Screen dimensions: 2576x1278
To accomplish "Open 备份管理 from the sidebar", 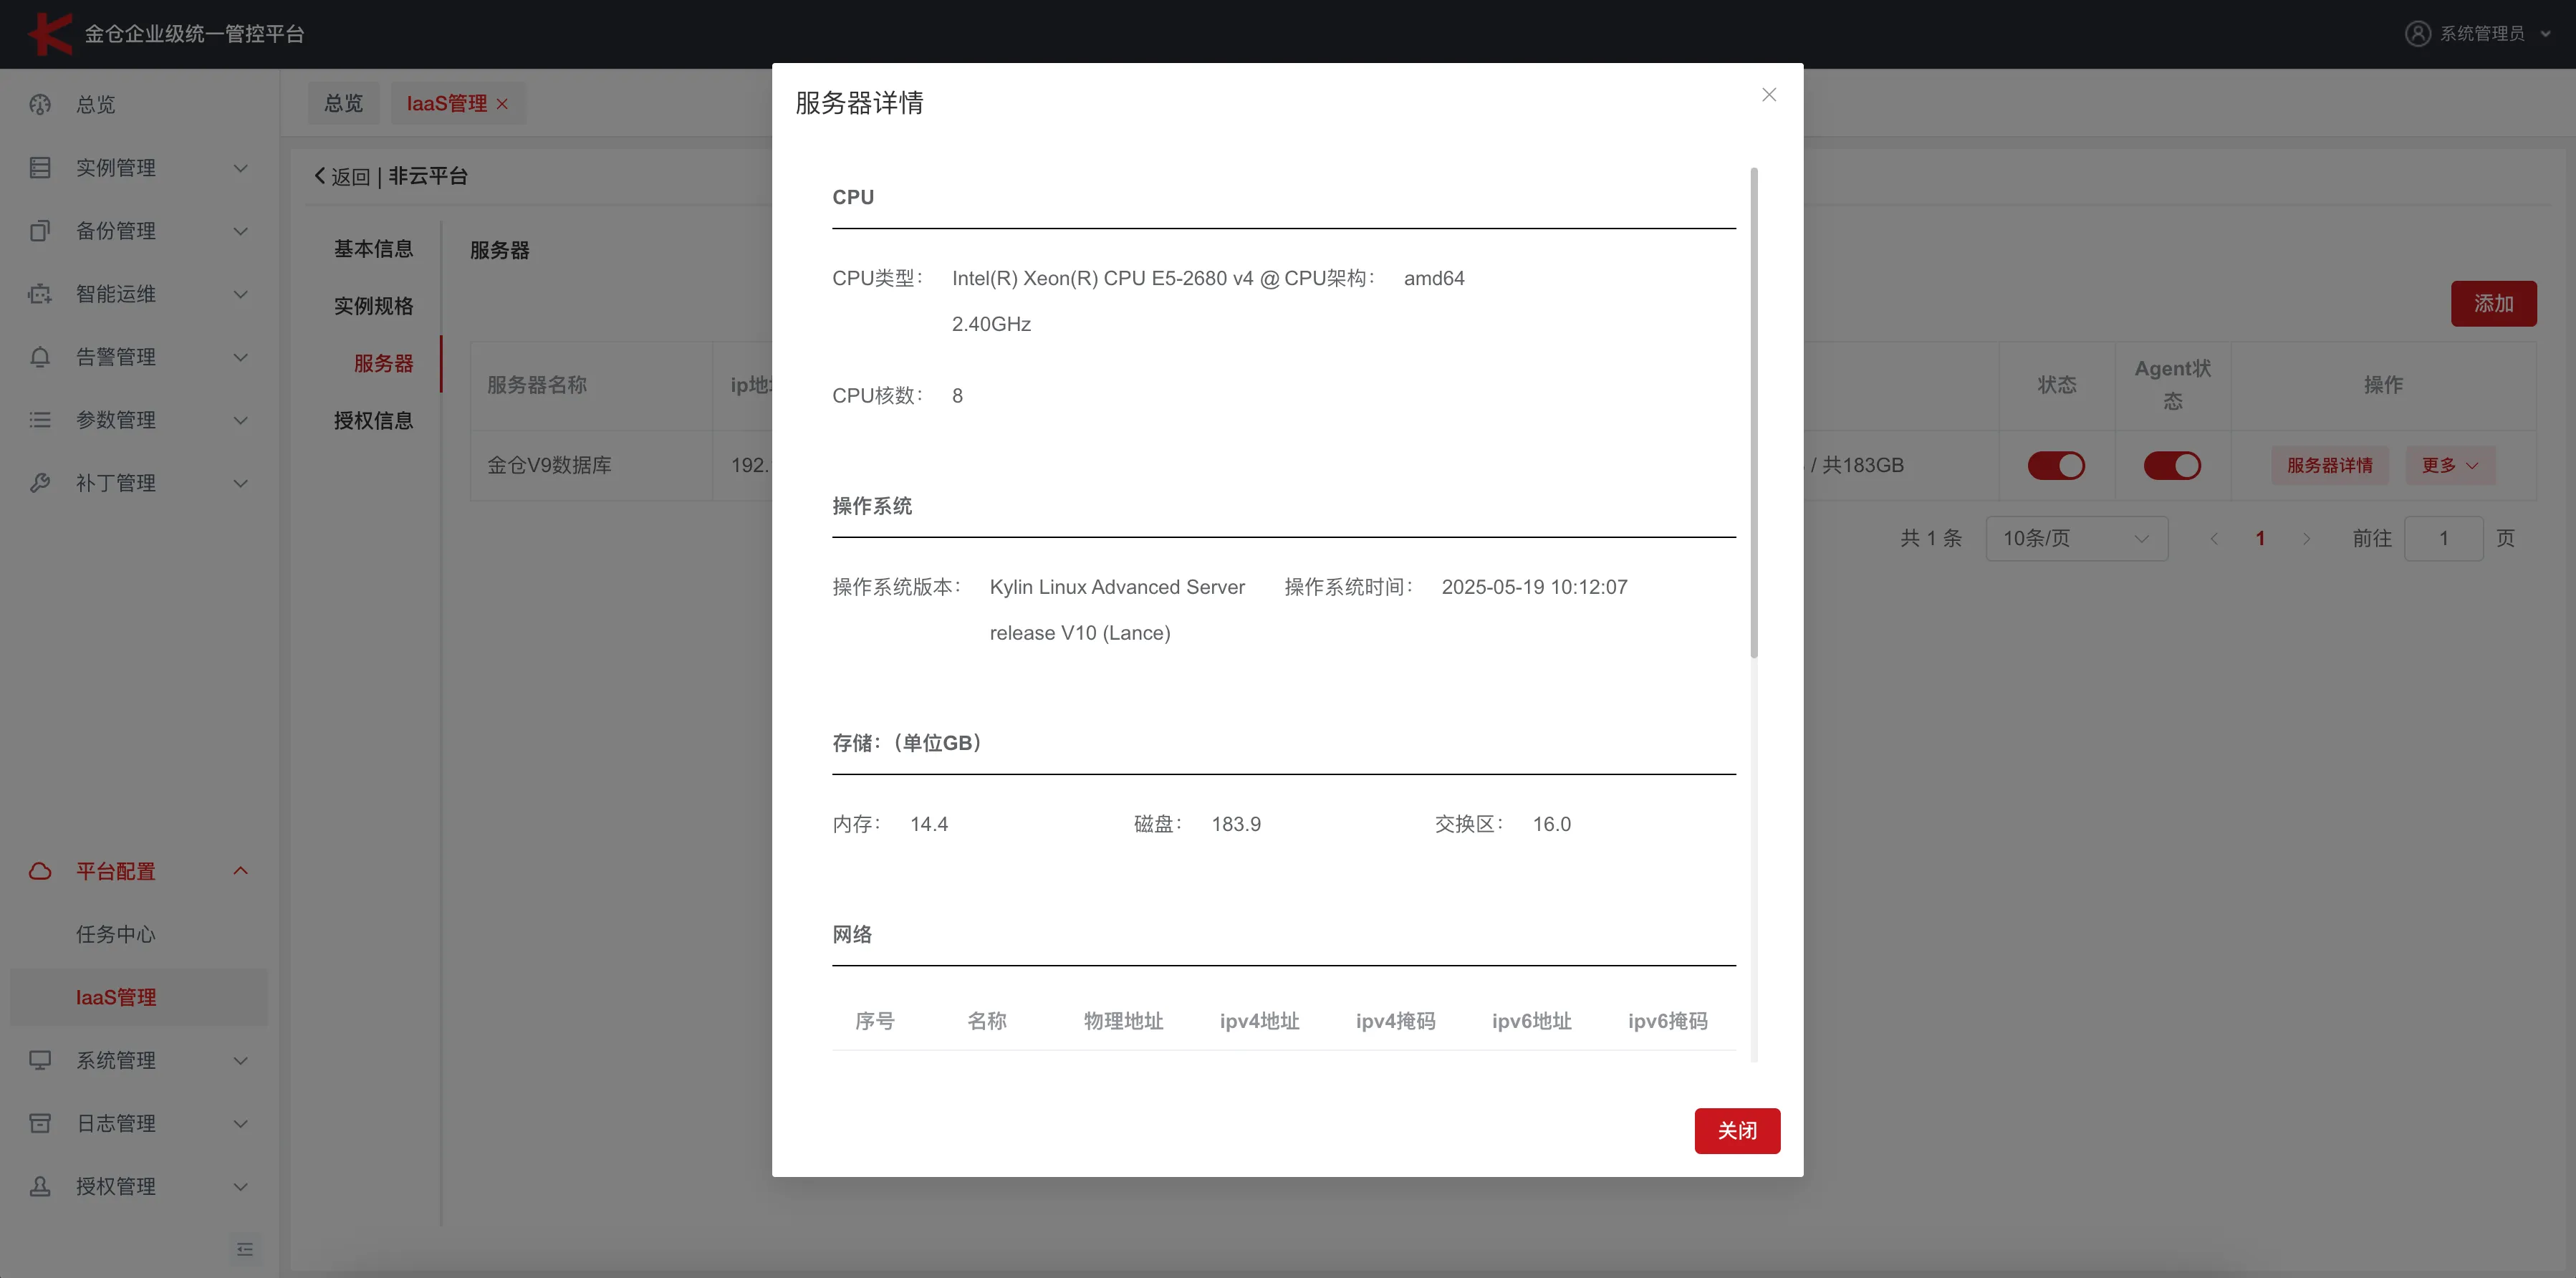I will click(x=40, y=230).
